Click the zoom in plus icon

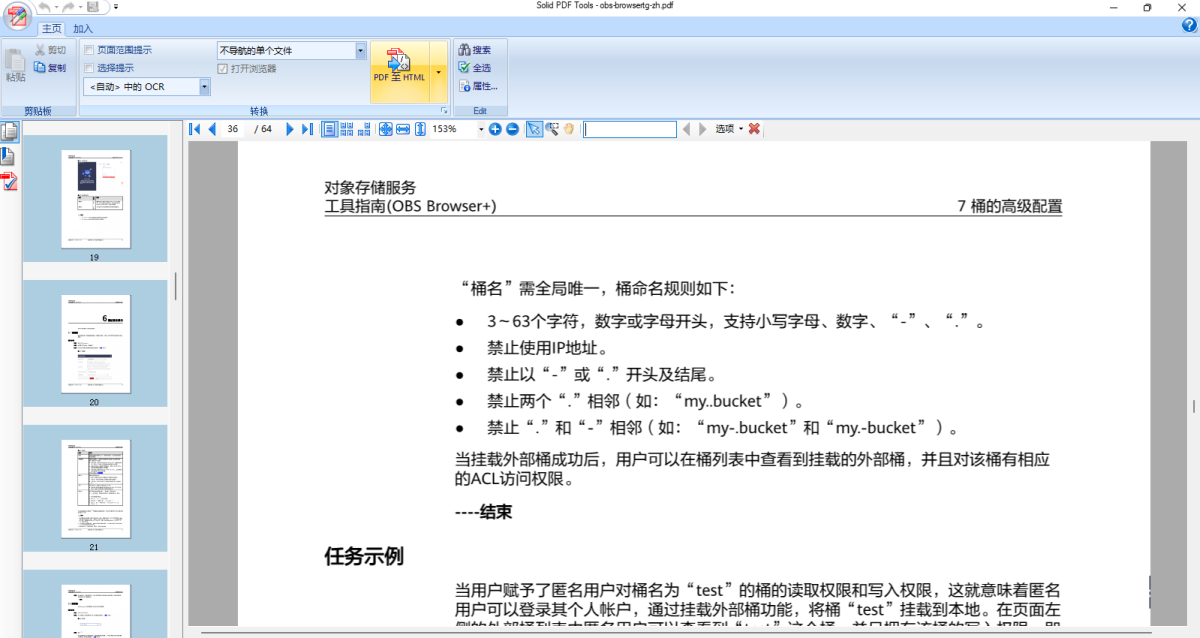(495, 129)
